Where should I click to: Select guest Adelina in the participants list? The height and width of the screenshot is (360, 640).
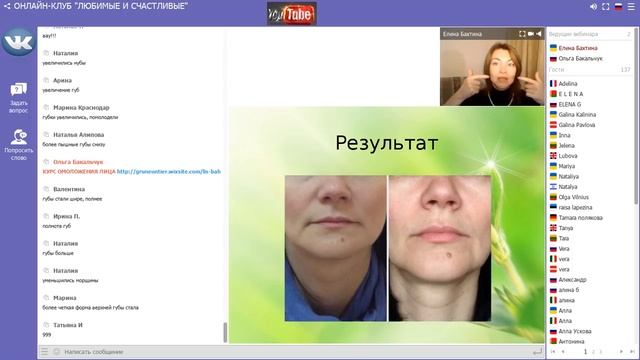pos(568,83)
